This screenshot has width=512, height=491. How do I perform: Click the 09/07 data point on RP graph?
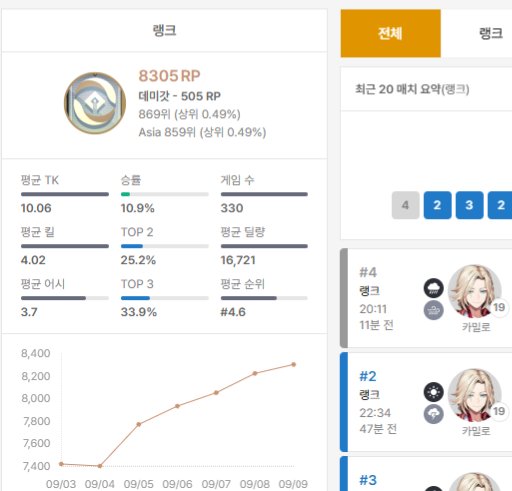click(216, 393)
